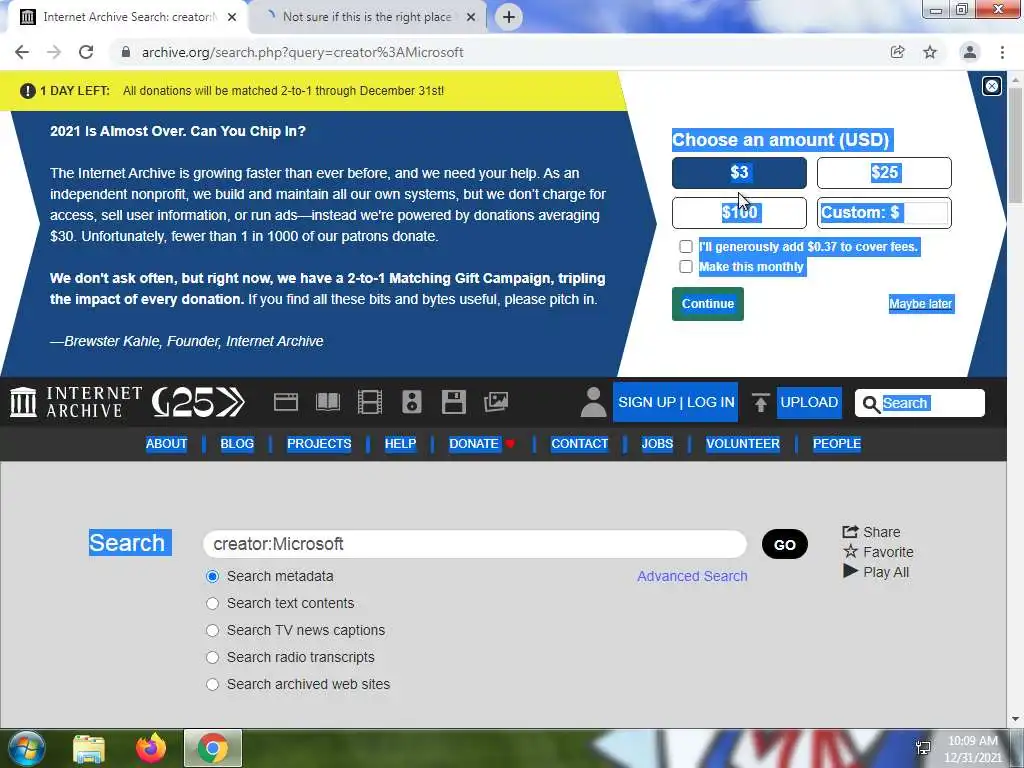Click the top navigation Search box
The height and width of the screenshot is (768, 1024).
[x=920, y=404]
